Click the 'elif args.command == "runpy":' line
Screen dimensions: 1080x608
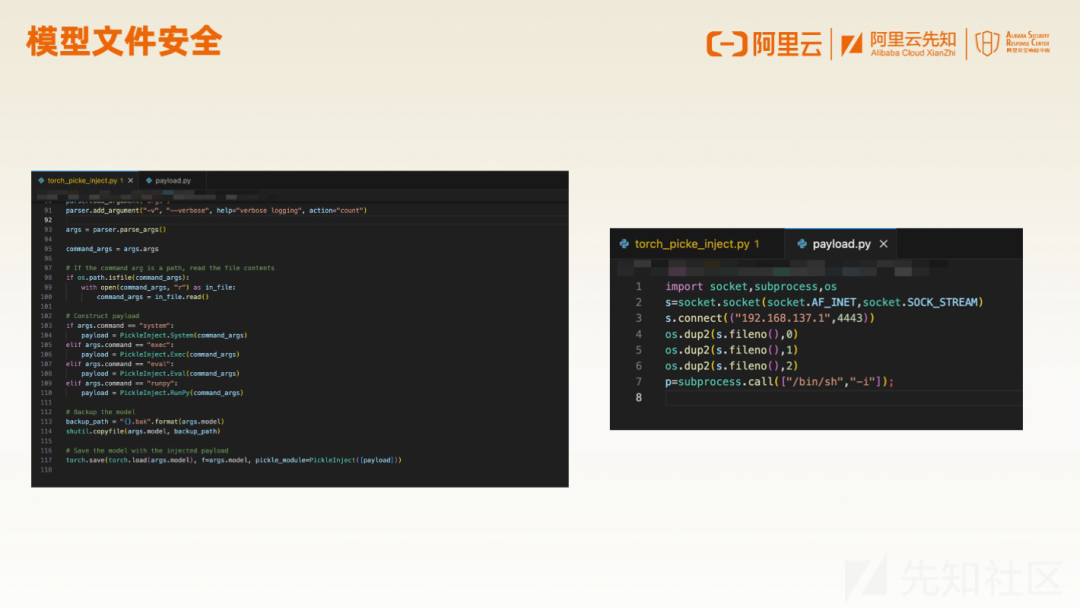pos(122,384)
